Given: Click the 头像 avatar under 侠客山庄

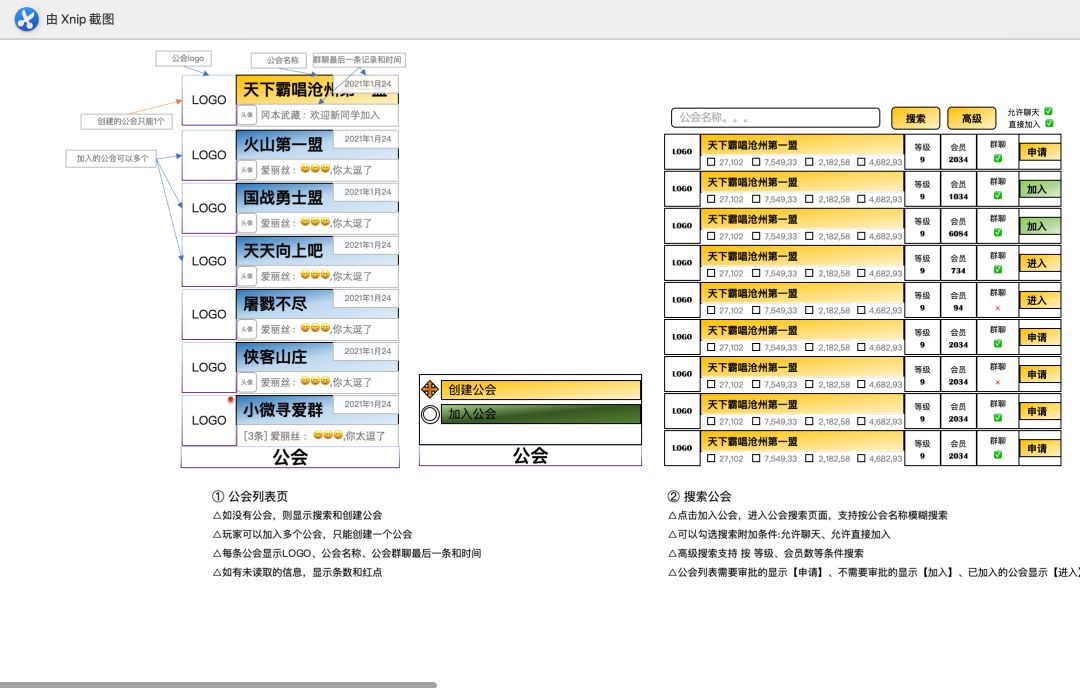Looking at the screenshot, I should (x=247, y=382).
